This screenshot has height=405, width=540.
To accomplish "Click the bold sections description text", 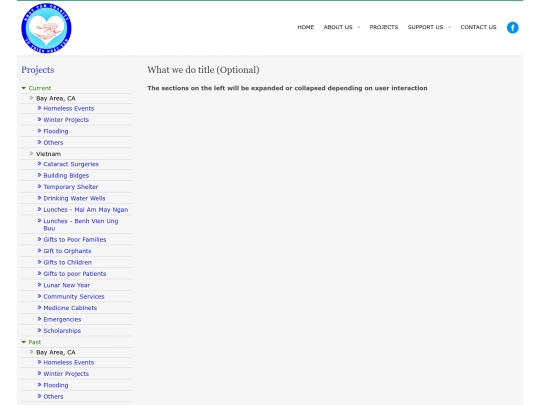I will click(287, 88).
